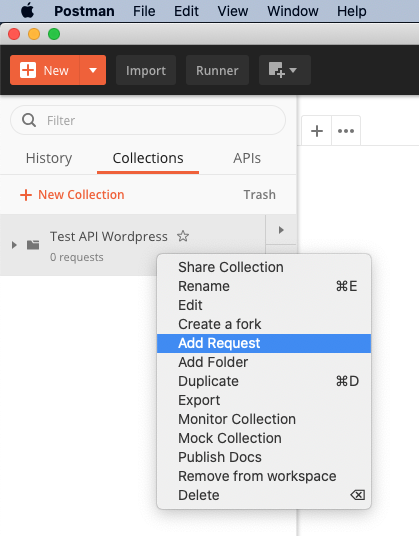This screenshot has width=419, height=536.
Task: Click the plus icon on New button
Action: click(x=28, y=70)
